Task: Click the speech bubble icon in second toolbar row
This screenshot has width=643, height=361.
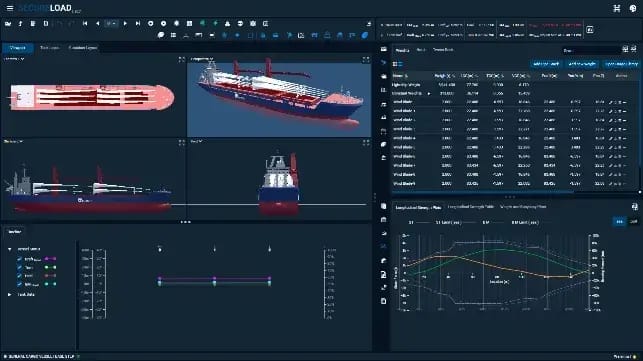Action: [161, 36]
